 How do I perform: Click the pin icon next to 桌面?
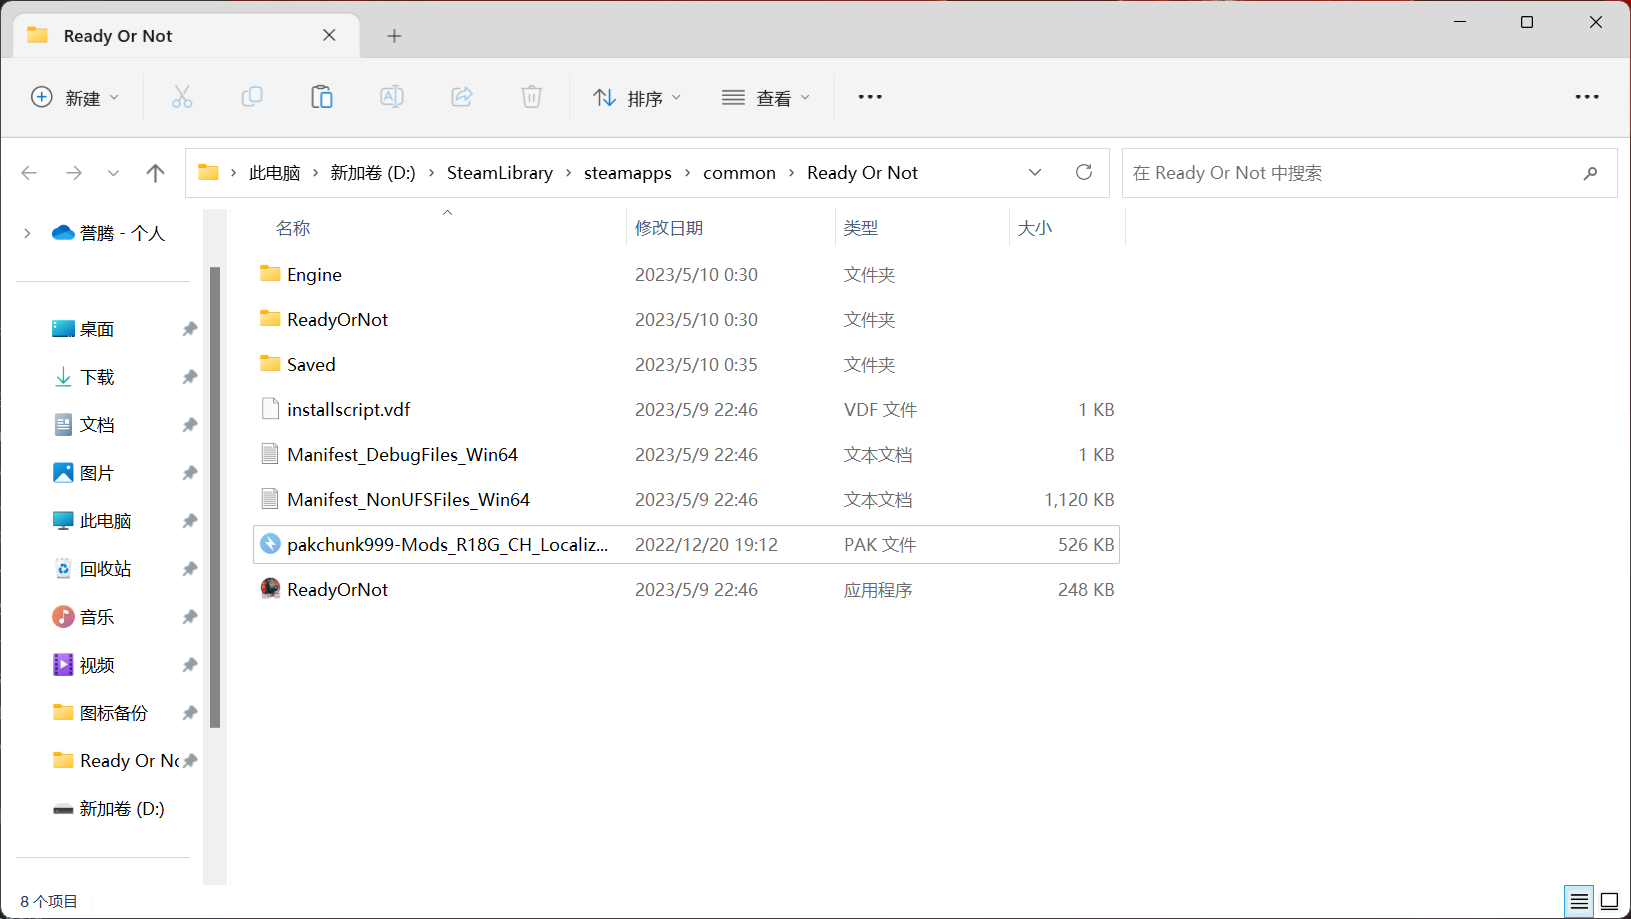click(190, 329)
